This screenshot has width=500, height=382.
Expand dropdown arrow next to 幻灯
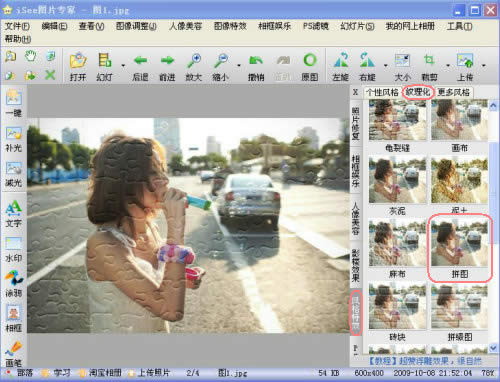[x=123, y=65]
